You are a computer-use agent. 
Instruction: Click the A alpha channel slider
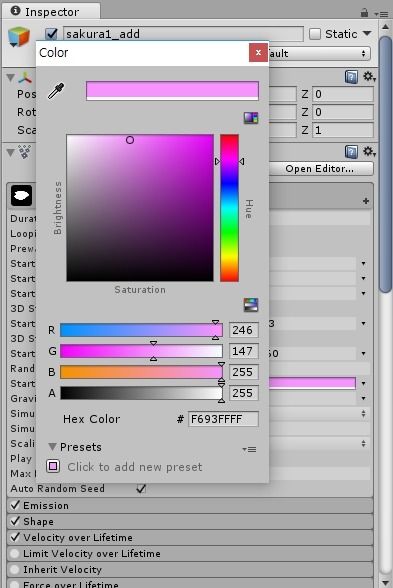click(x=141, y=393)
